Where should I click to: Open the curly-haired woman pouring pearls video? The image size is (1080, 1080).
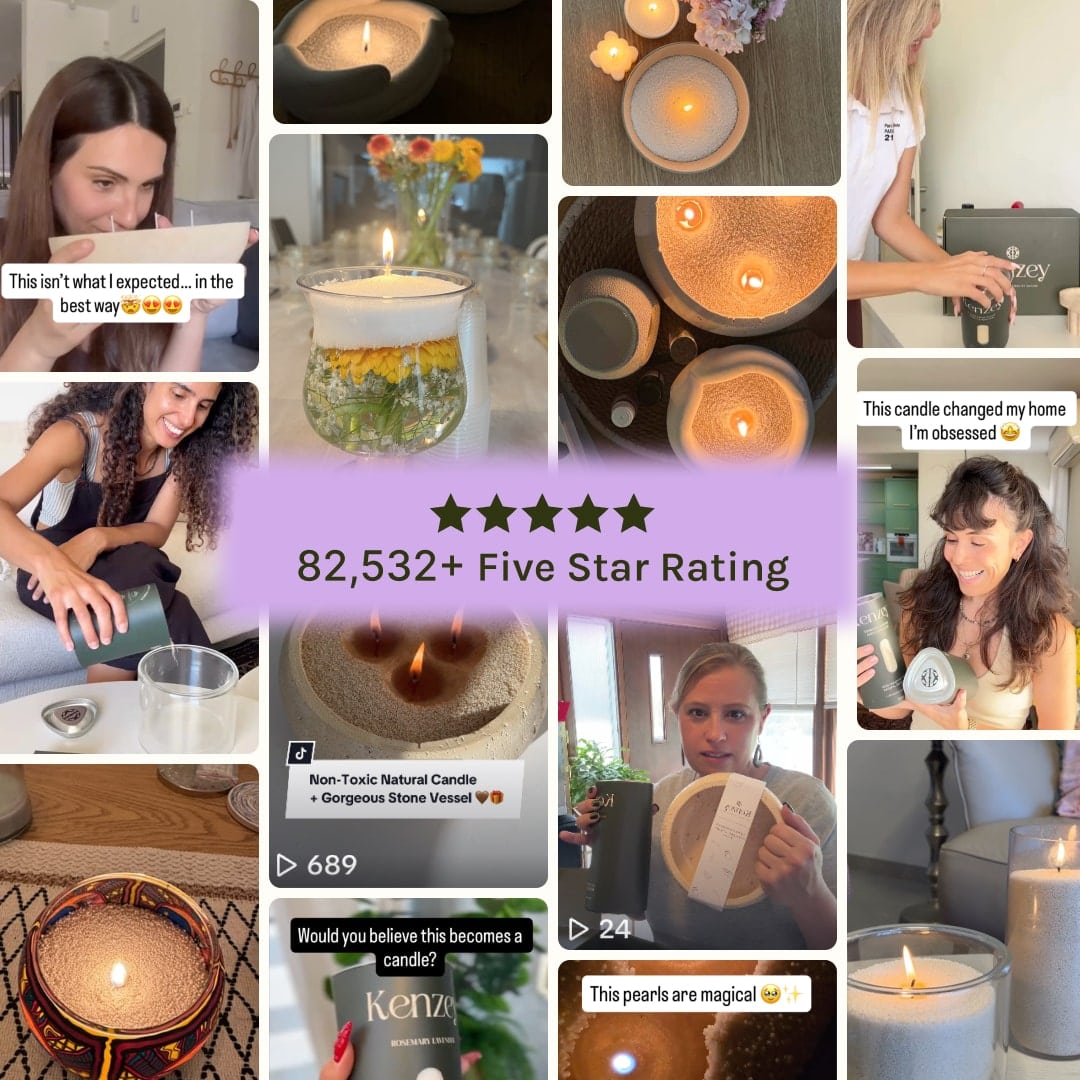(129, 568)
